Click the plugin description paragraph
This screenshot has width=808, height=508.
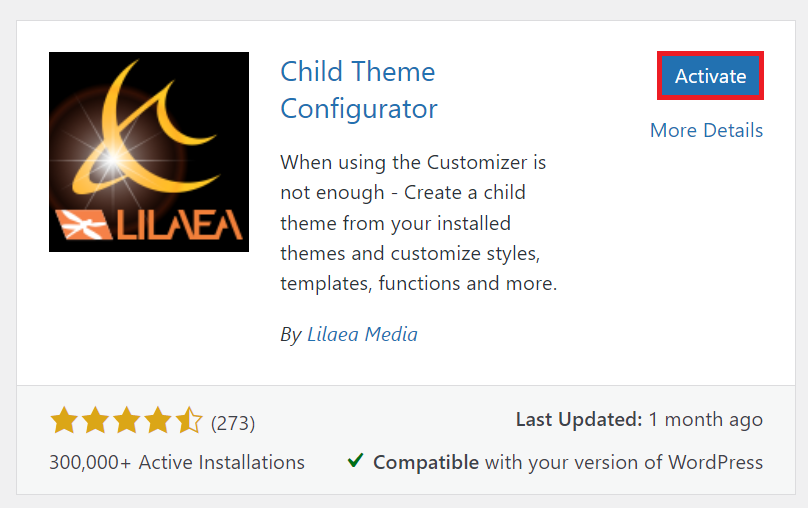pos(418,222)
